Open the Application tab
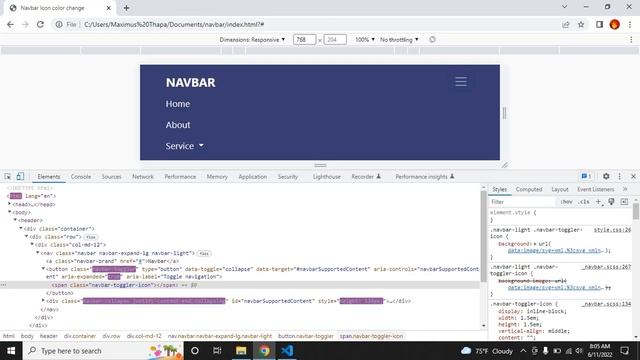Screen dimensions: 640x360 click(x=253, y=176)
